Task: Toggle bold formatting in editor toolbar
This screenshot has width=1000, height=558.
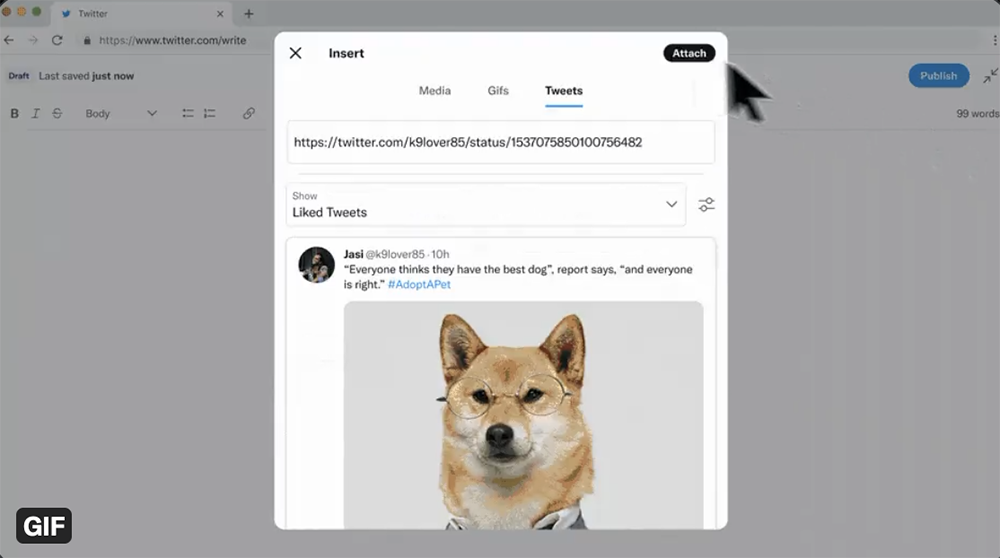Action: click(x=15, y=114)
